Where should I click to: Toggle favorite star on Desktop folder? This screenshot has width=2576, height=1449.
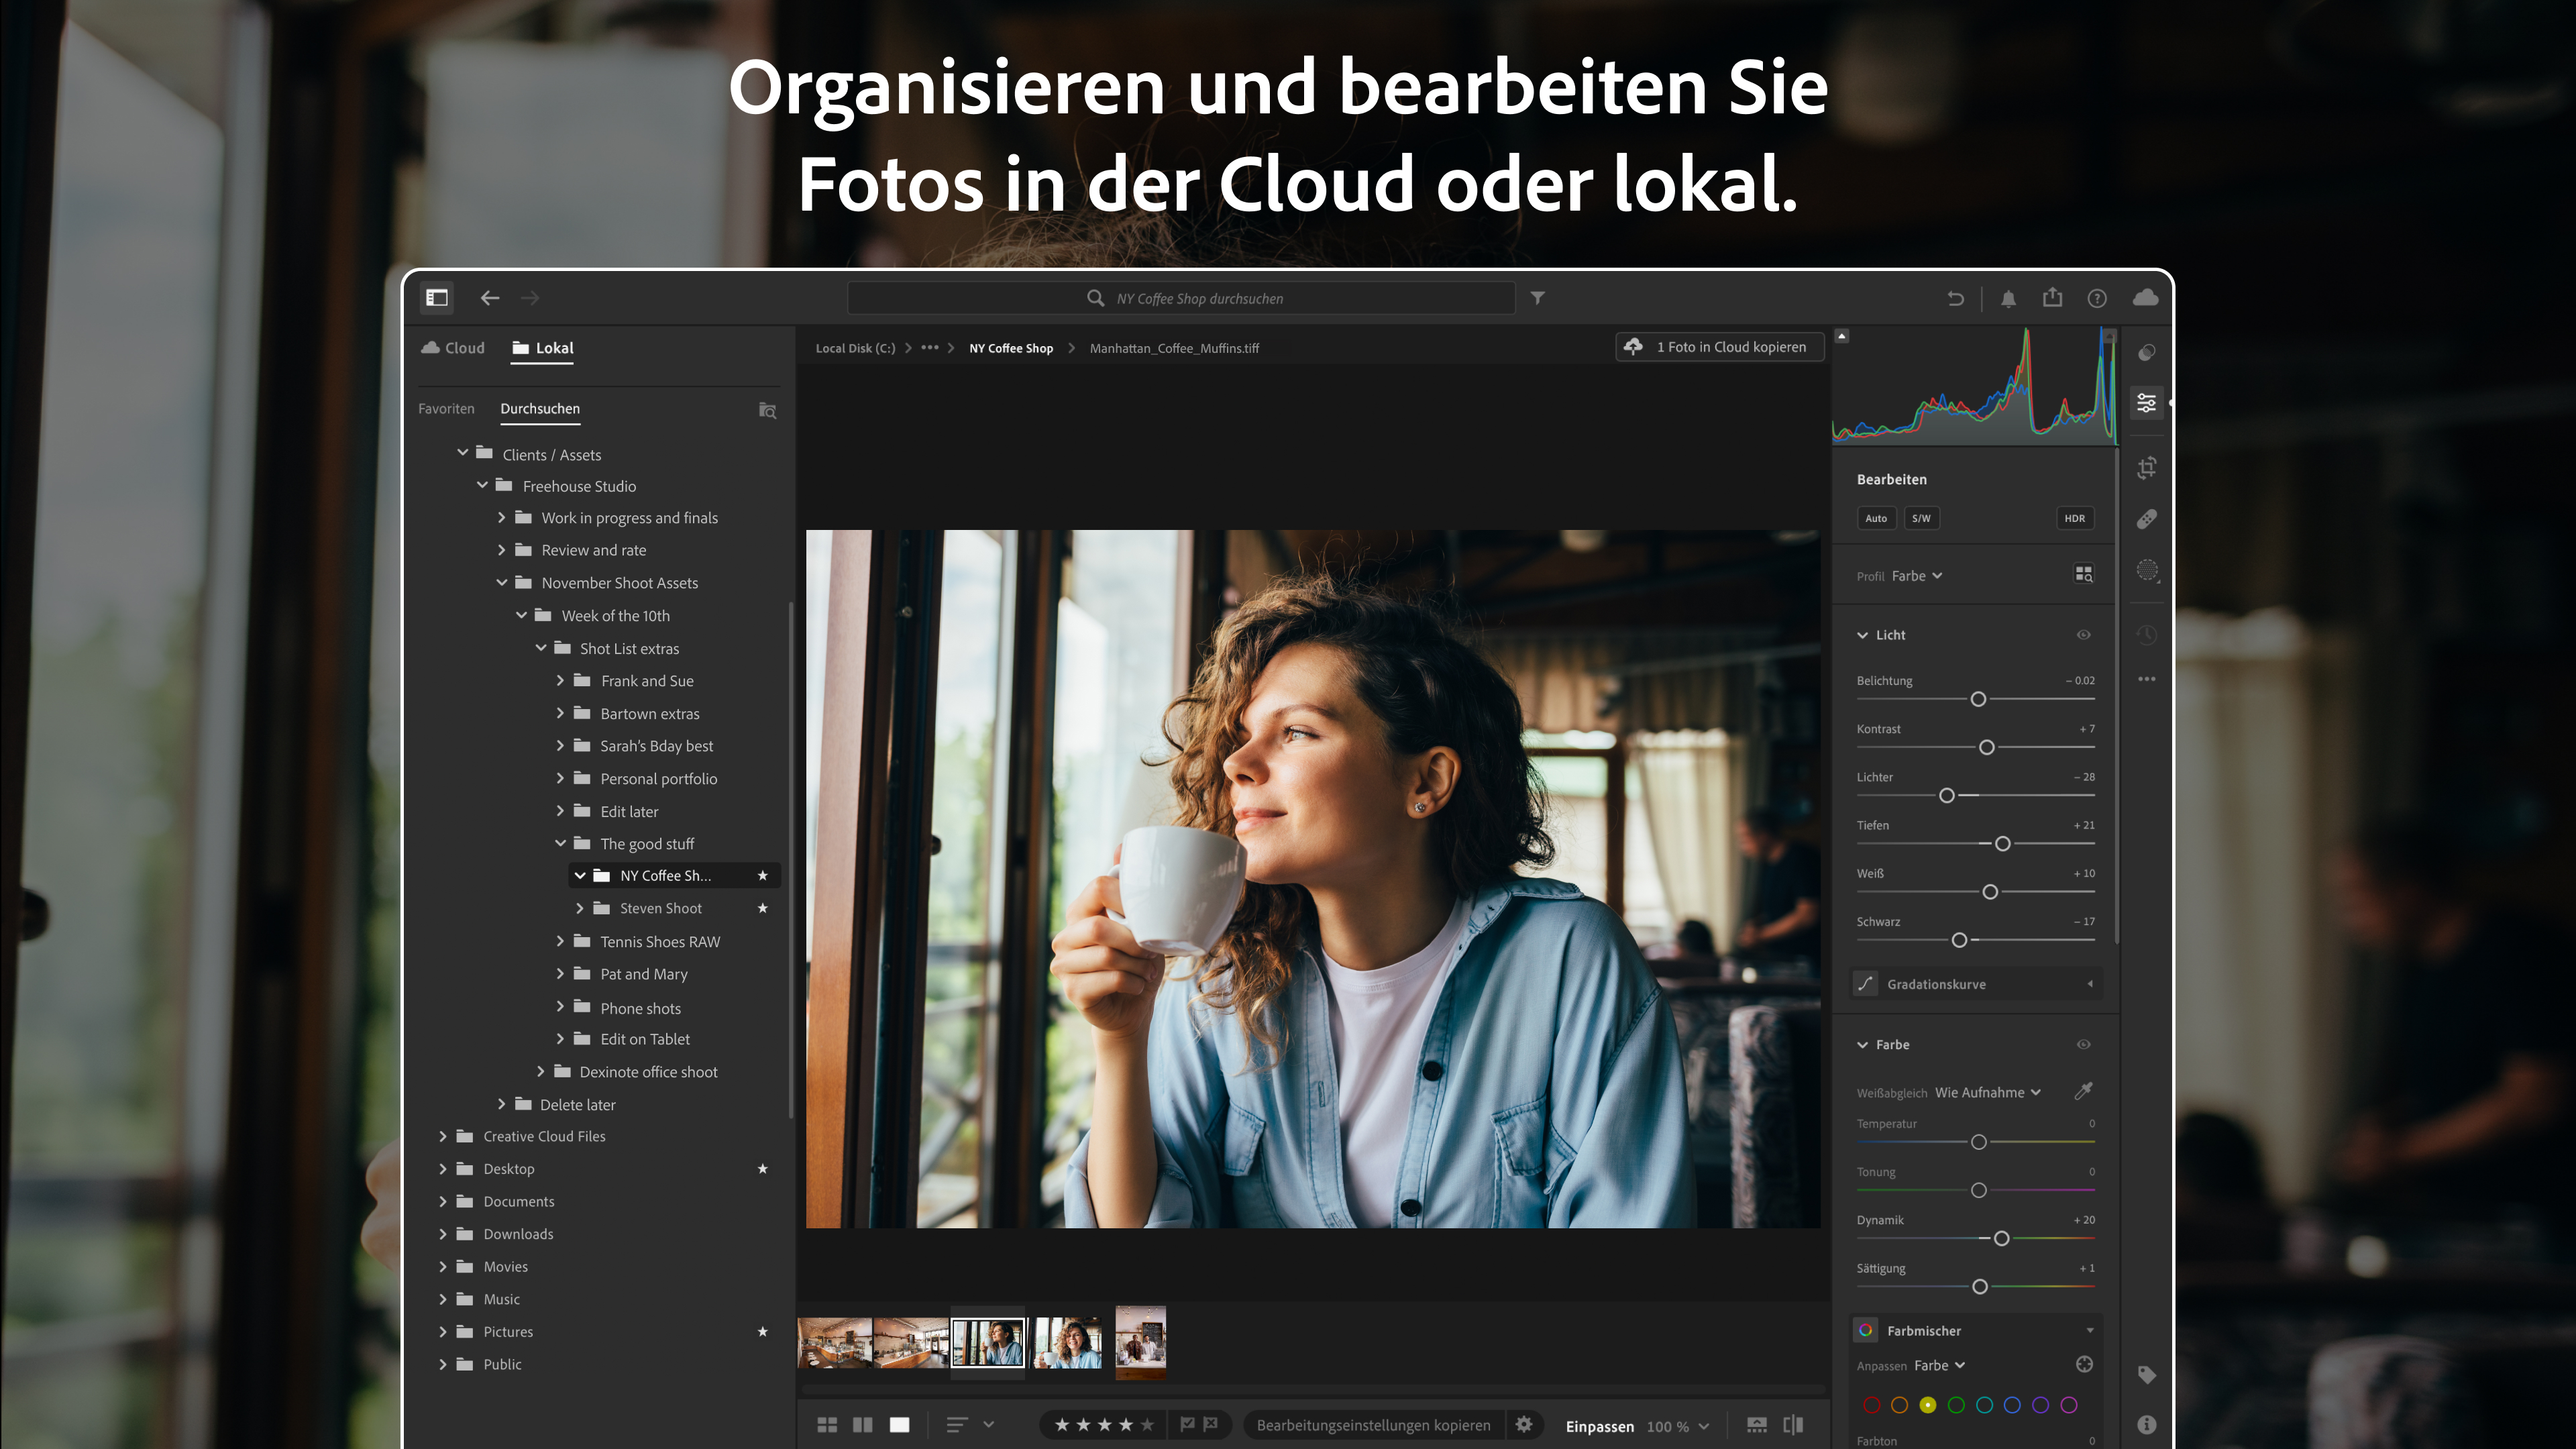pos(763,1169)
